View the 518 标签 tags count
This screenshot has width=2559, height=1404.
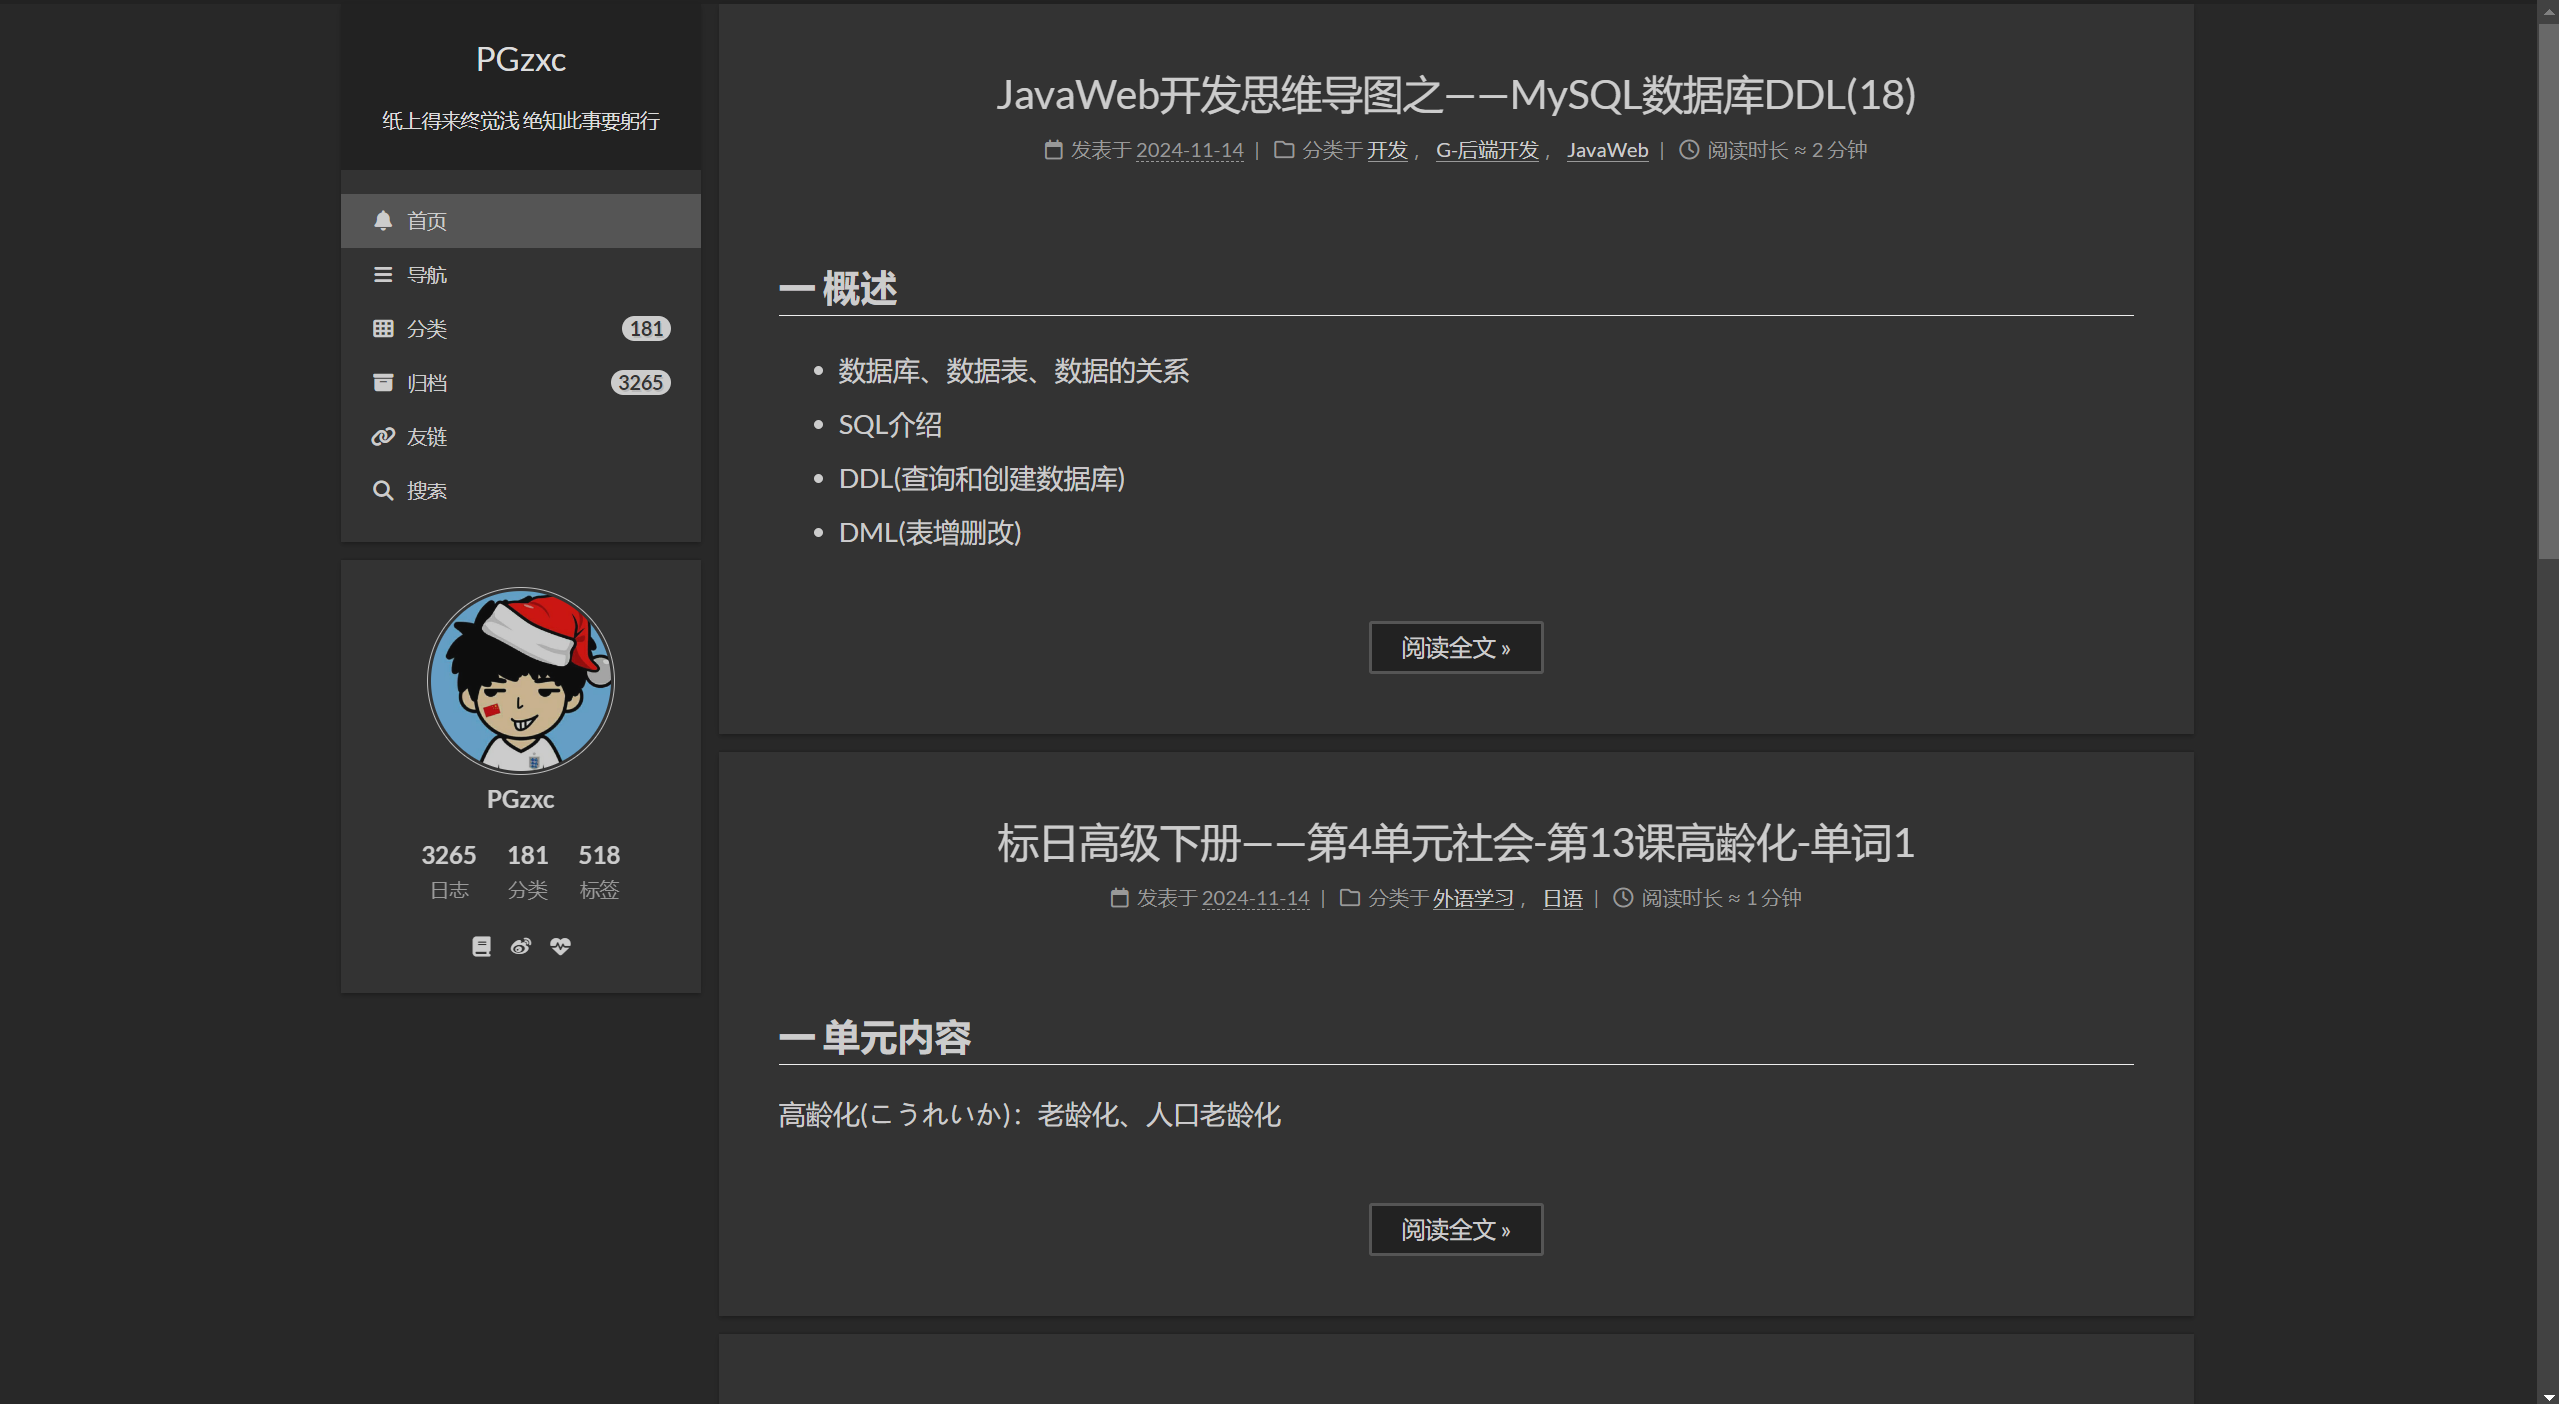(x=599, y=870)
